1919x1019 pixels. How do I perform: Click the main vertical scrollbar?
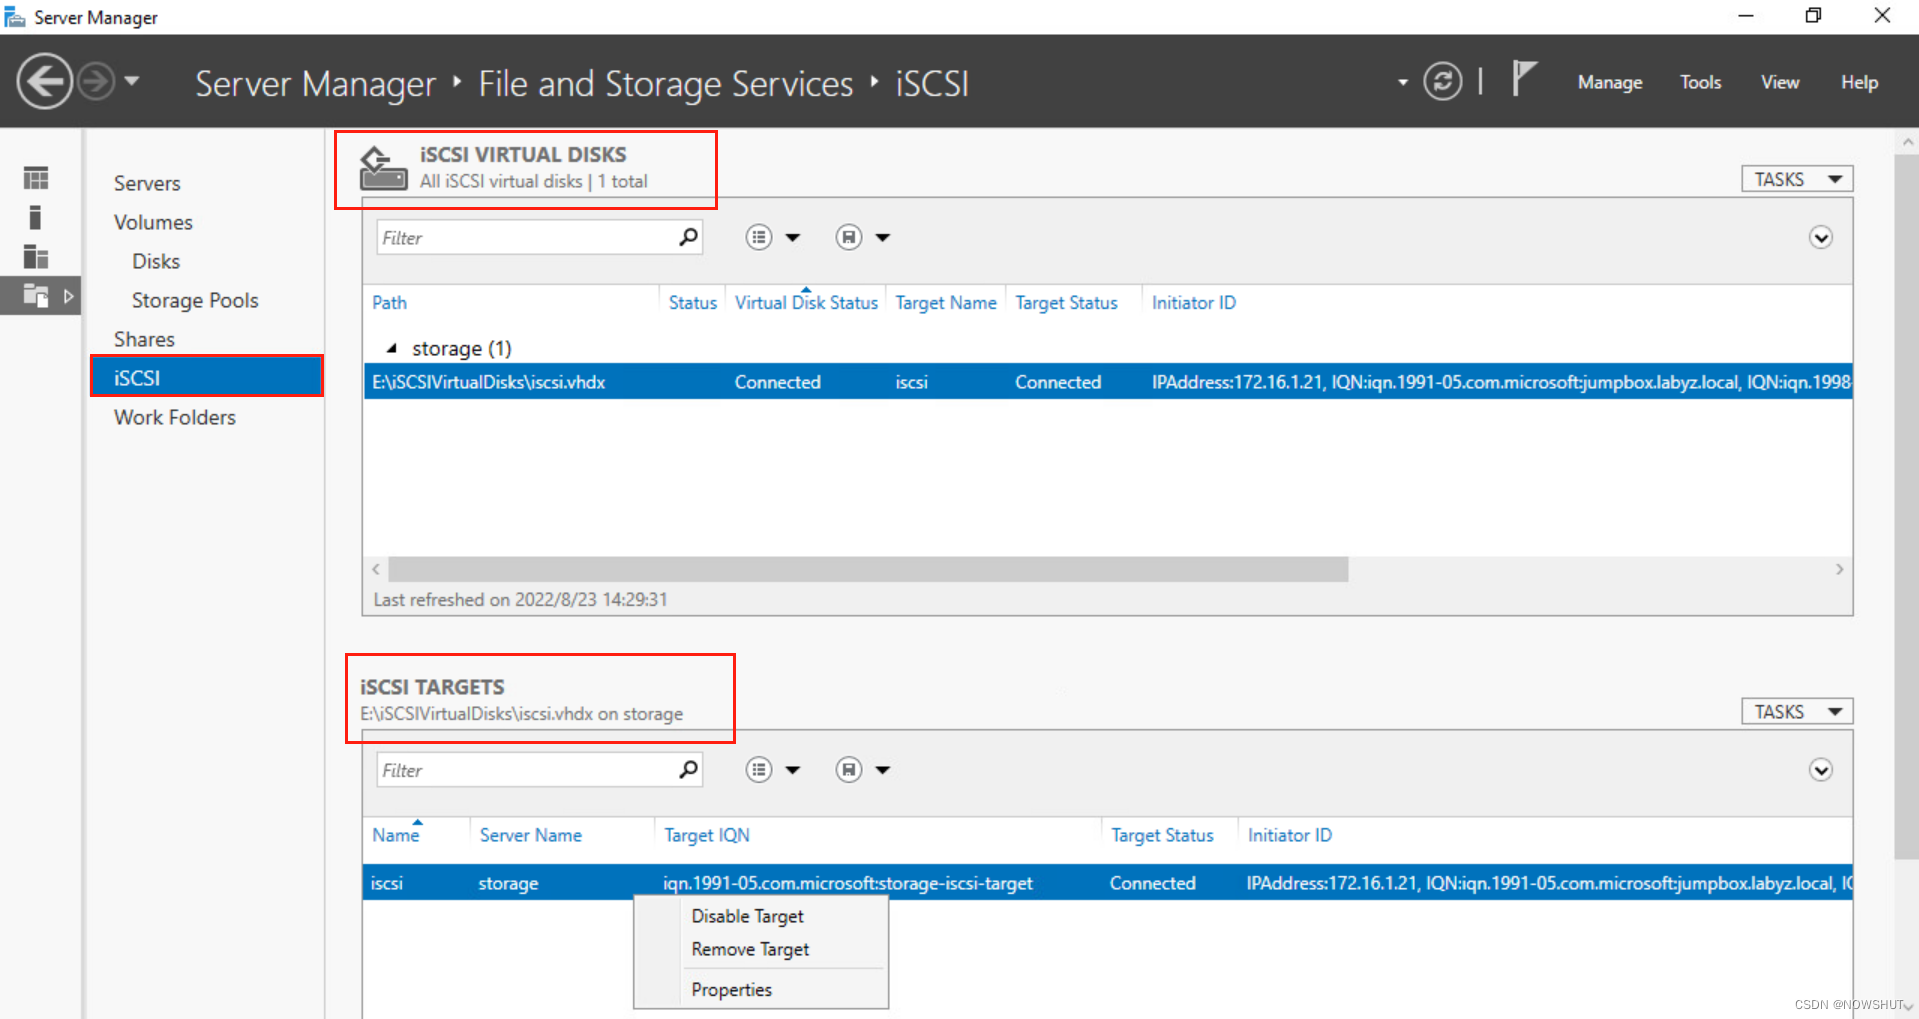click(1907, 507)
